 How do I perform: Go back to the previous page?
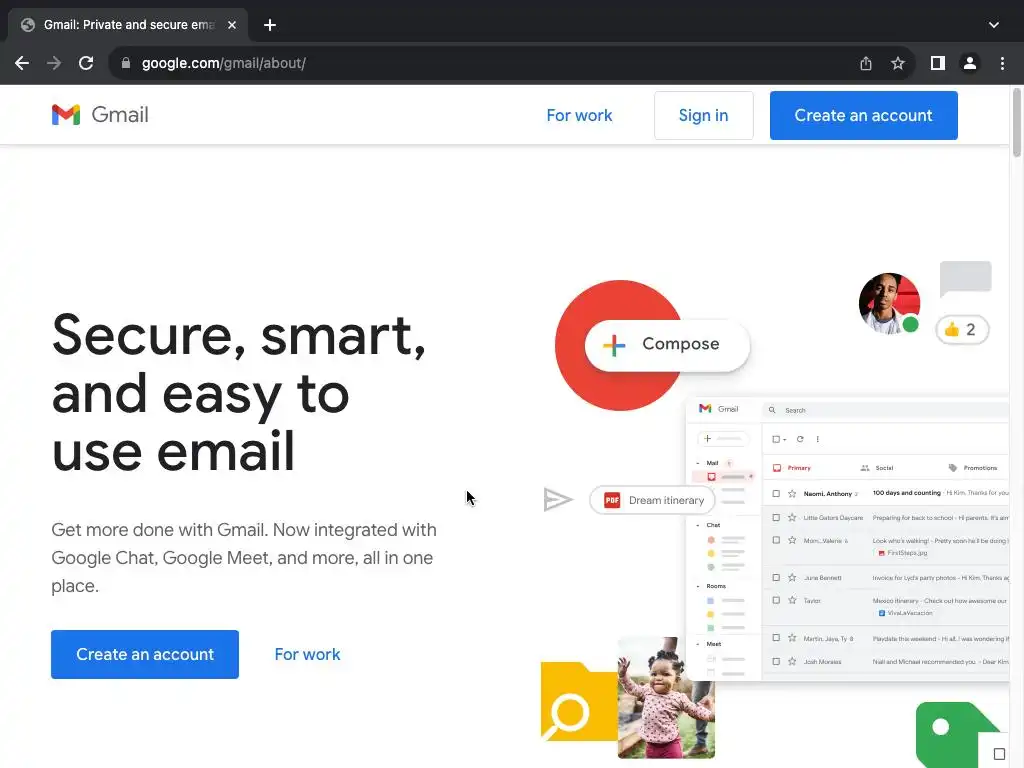click(x=22, y=63)
